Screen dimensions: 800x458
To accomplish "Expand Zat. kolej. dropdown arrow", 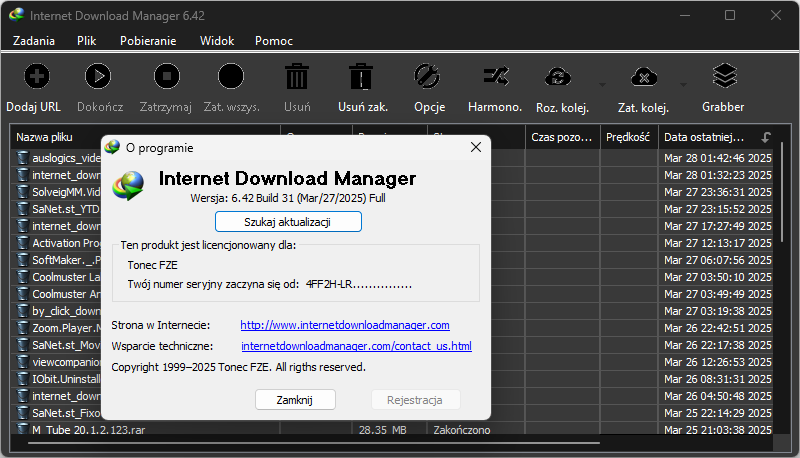I will [683, 85].
